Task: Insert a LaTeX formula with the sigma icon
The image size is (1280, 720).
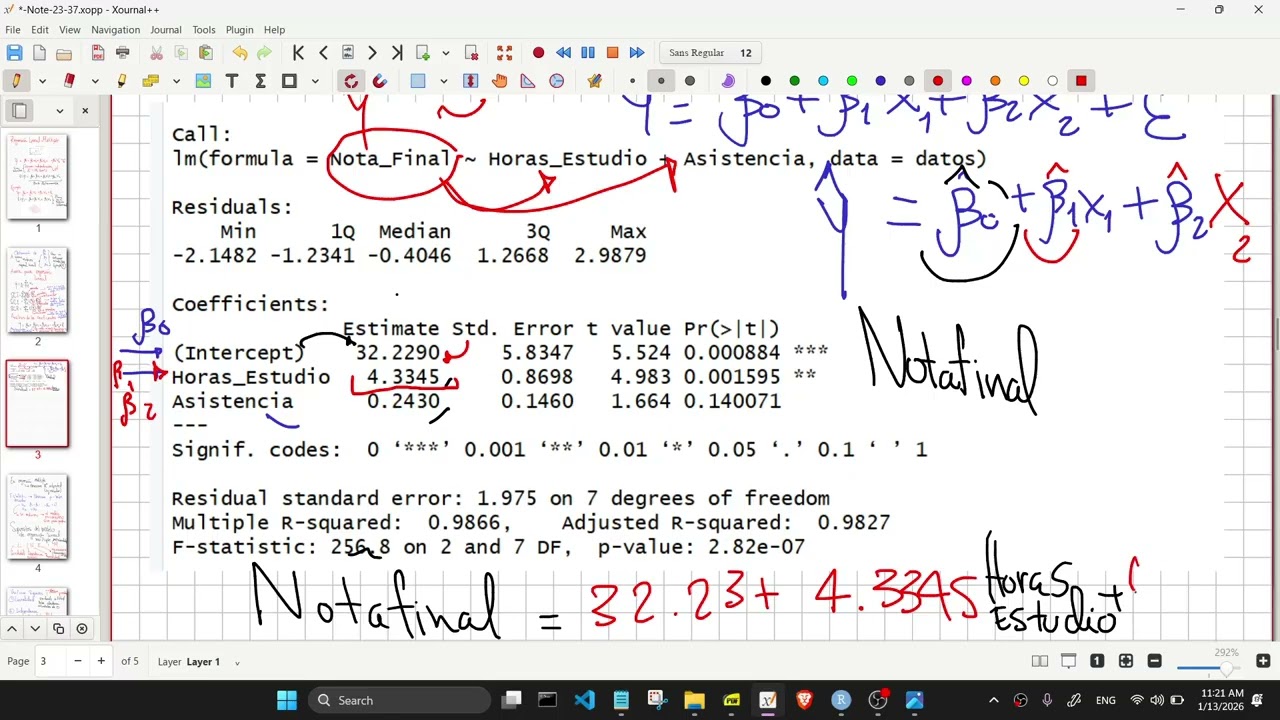Action: click(x=260, y=81)
